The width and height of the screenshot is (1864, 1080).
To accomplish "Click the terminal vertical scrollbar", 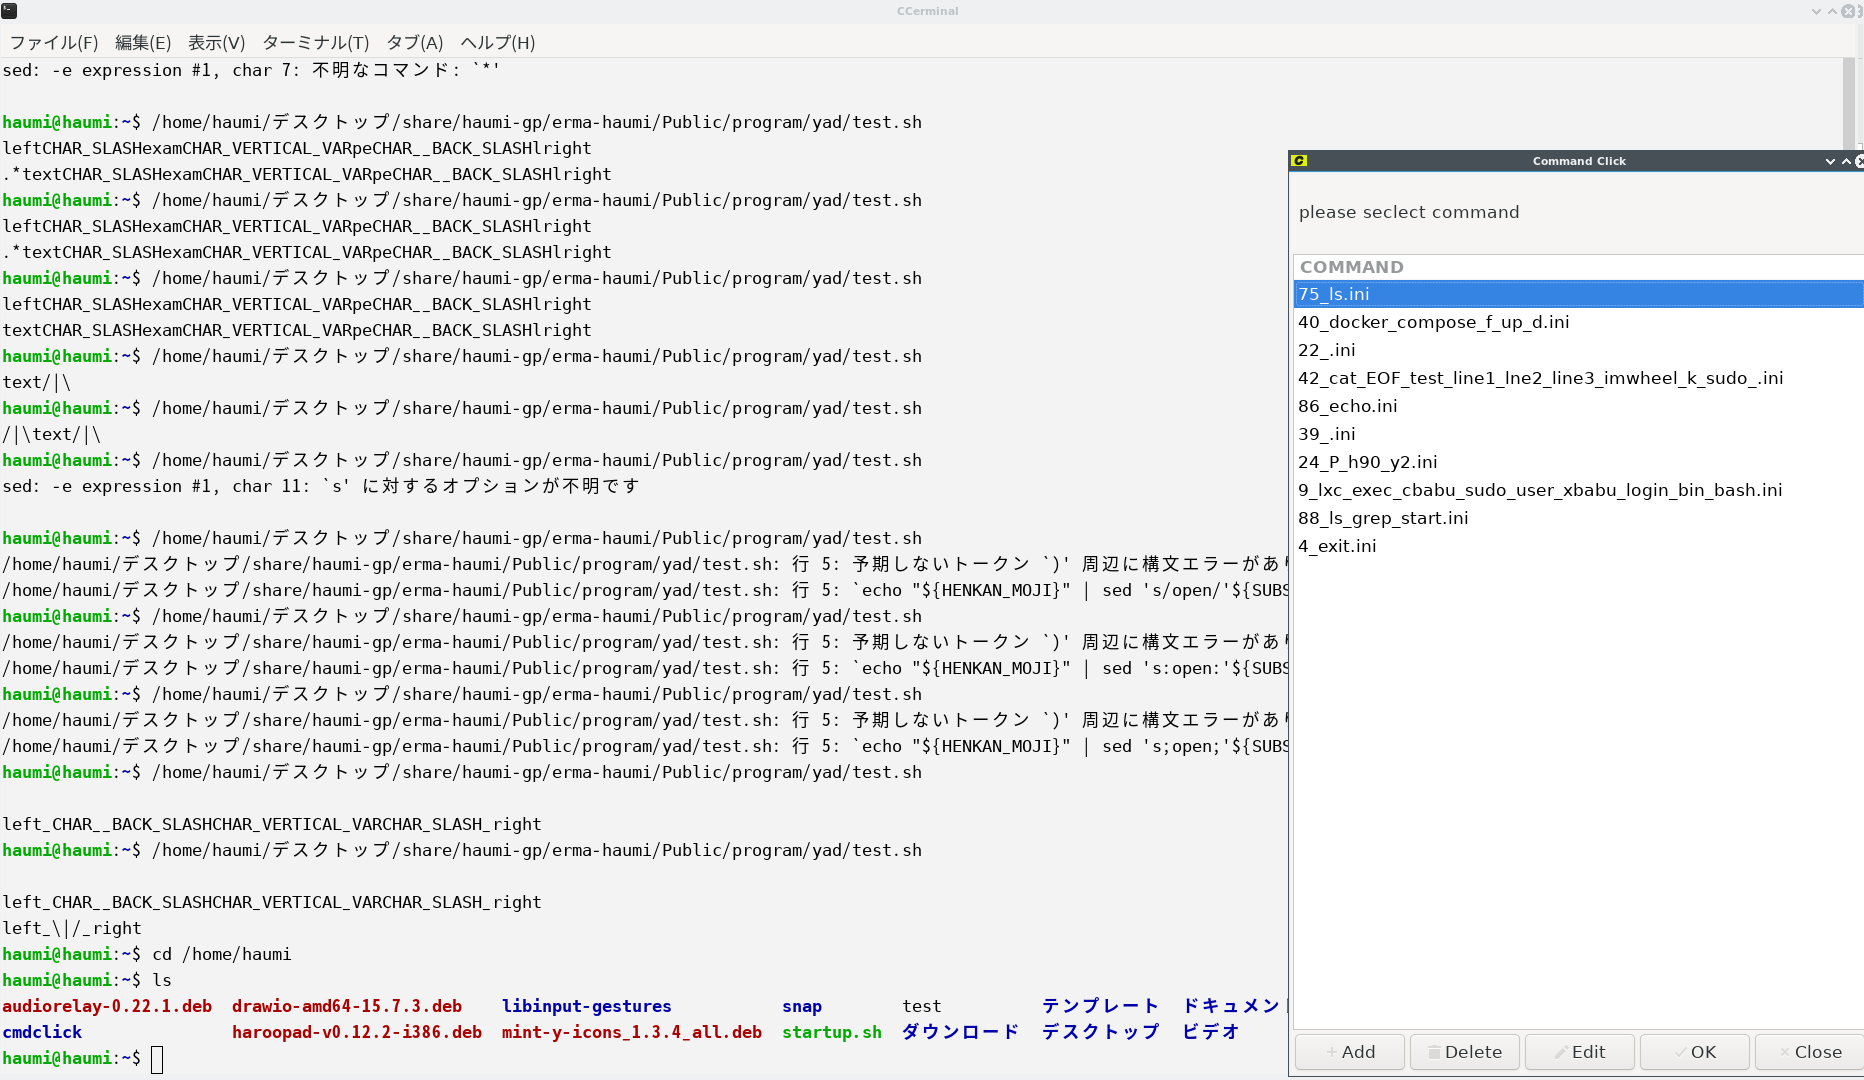I will tap(1849, 104).
